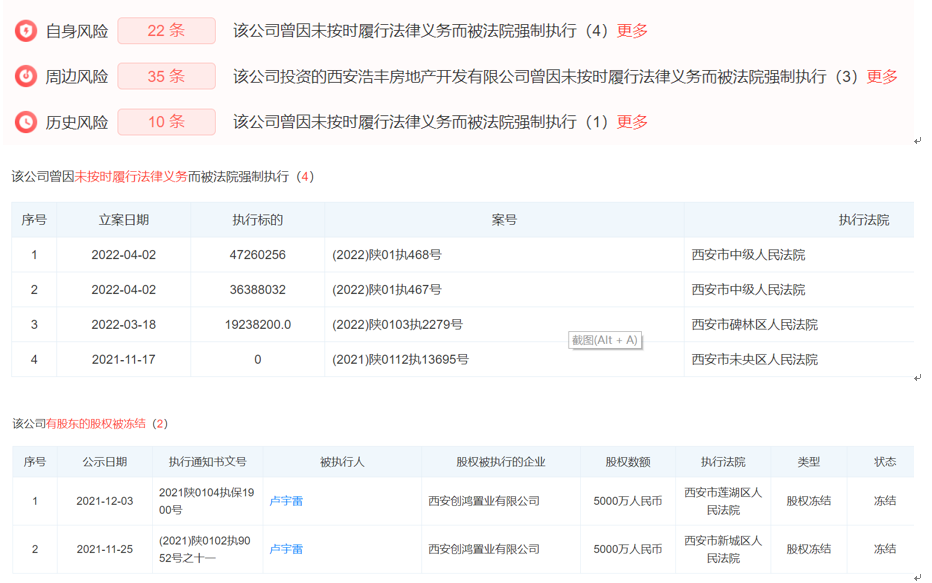The image size is (932, 583).
Task: Click the 截图(Alt + A) tooltip
Action: click(x=604, y=340)
